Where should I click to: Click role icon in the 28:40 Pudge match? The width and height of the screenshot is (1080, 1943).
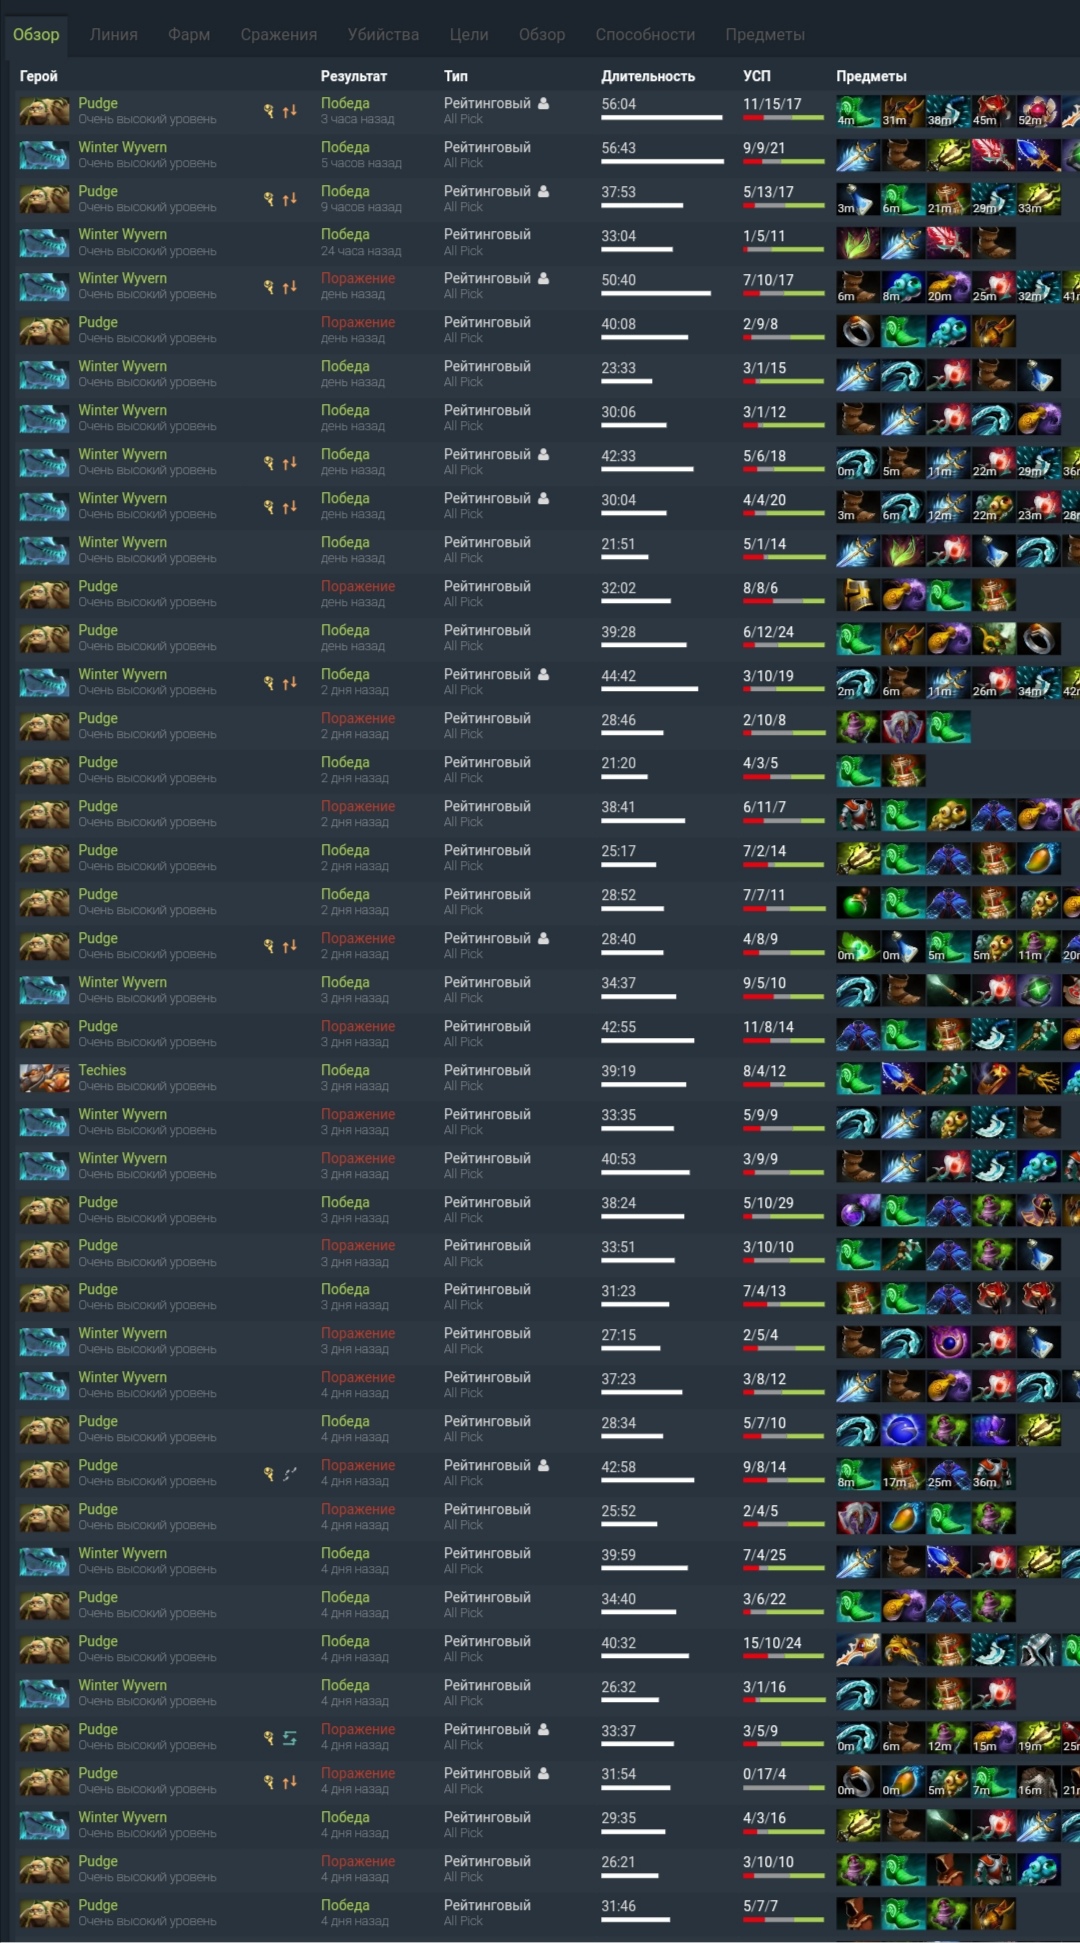coord(268,946)
